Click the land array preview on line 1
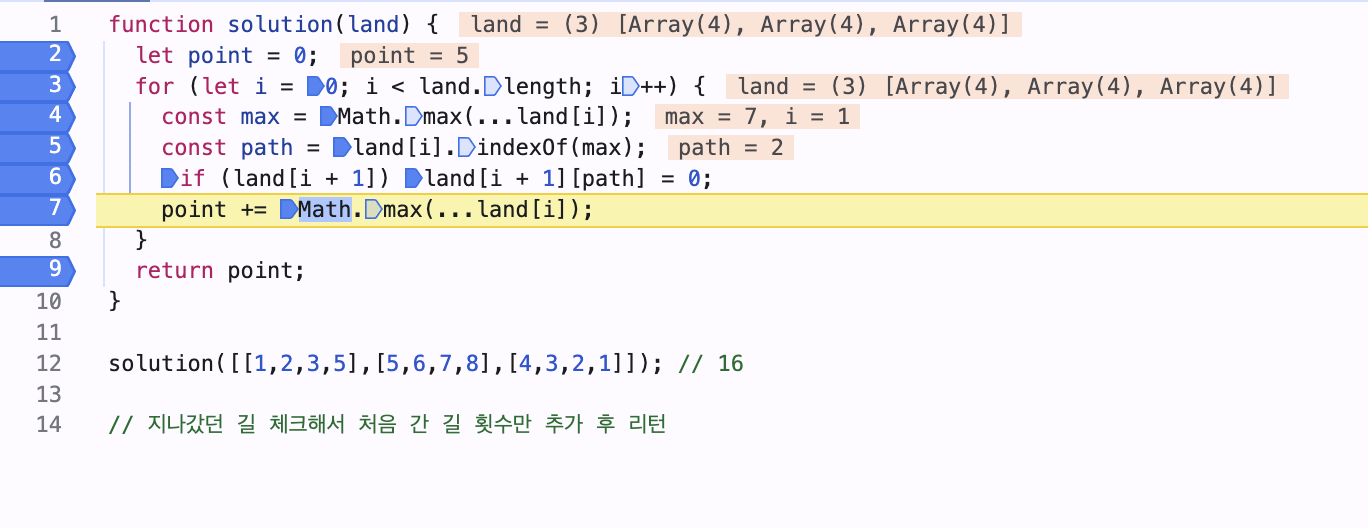Screen dimensions: 1368x528 click(x=741, y=25)
